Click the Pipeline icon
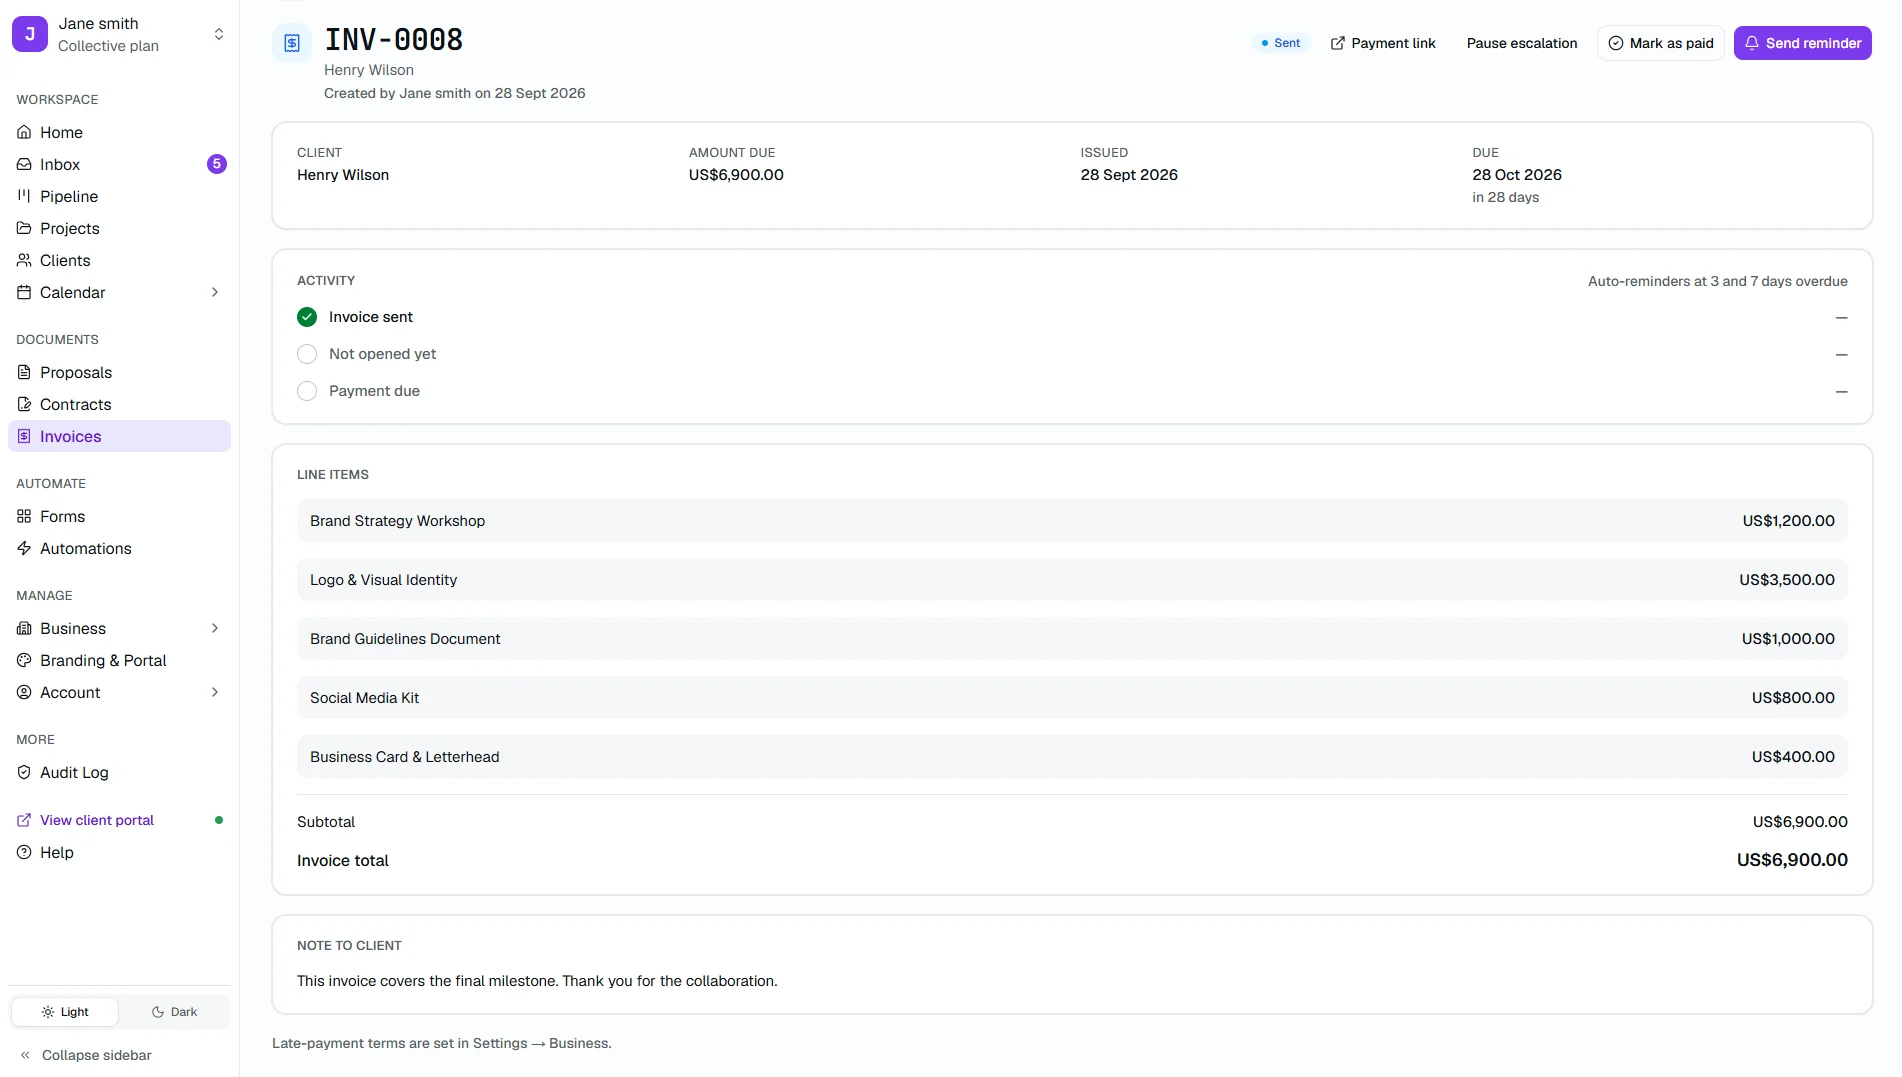This screenshot has width=1902, height=1077. [24, 196]
